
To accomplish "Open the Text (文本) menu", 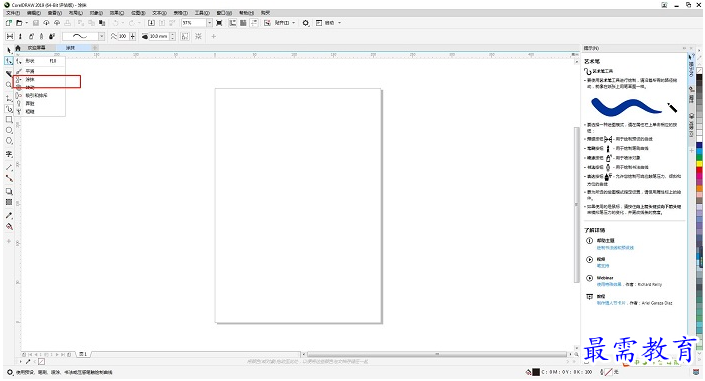I will click(x=159, y=13).
